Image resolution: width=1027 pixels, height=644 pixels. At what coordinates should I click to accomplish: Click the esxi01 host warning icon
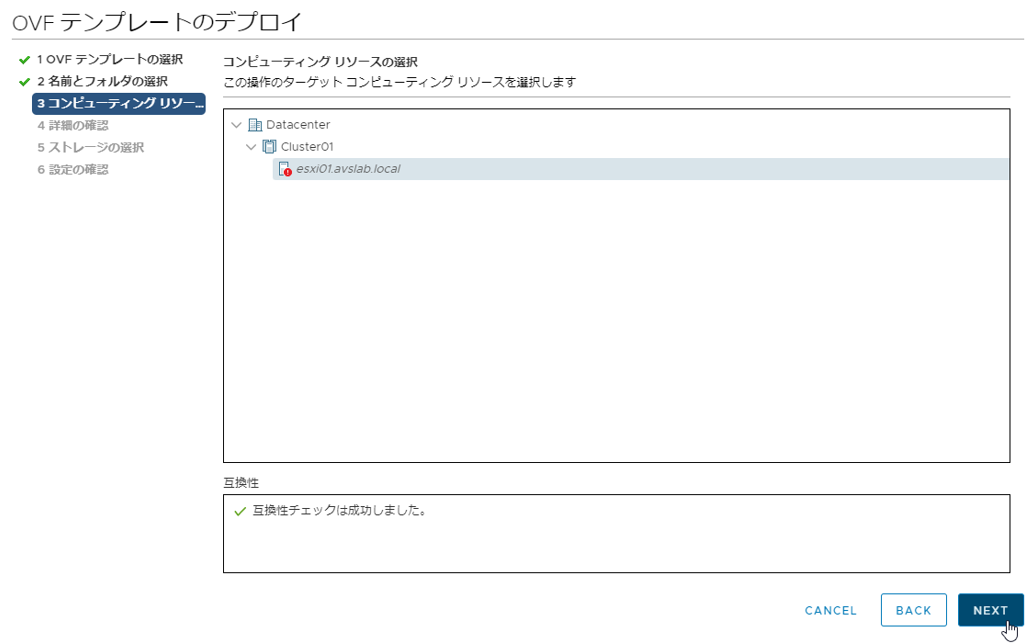coord(285,169)
